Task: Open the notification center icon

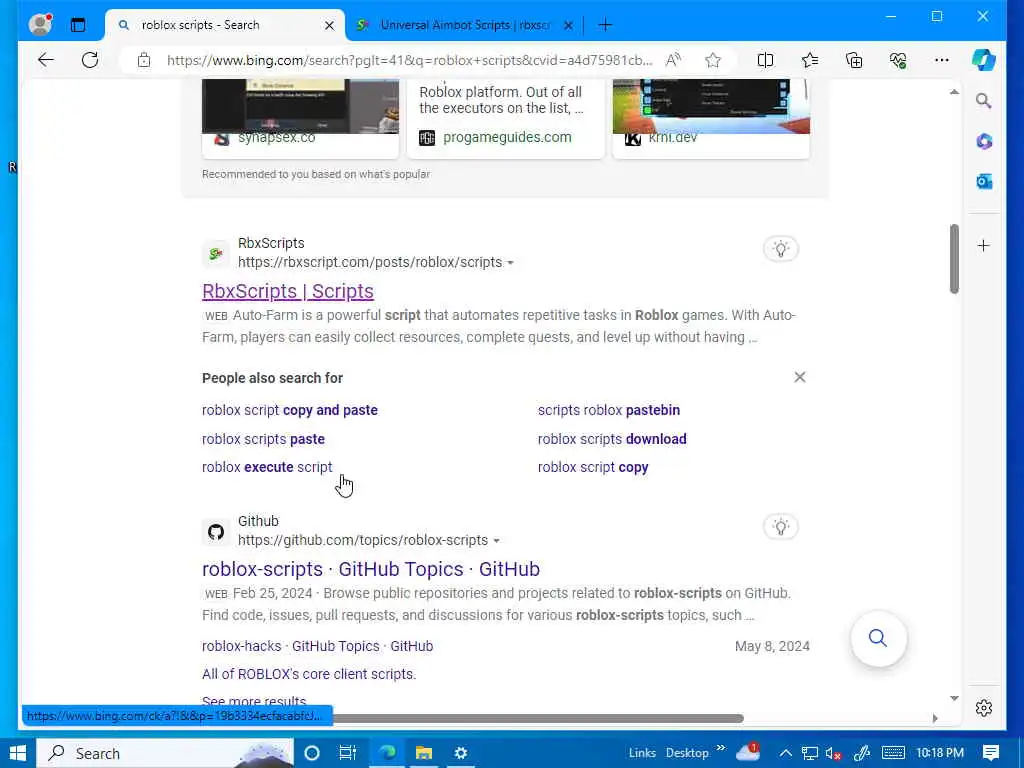Action: pyautogui.click(x=991, y=753)
